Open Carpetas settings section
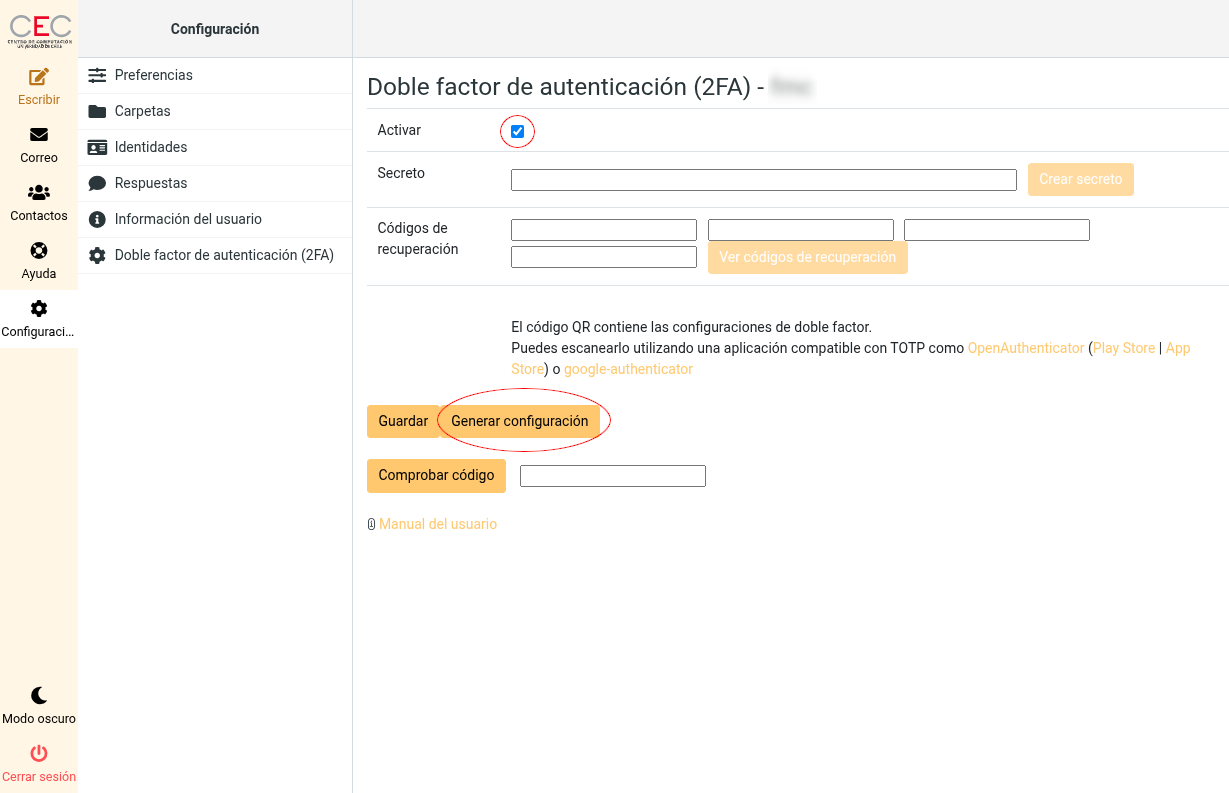Viewport: 1229px width, 793px height. (x=142, y=111)
